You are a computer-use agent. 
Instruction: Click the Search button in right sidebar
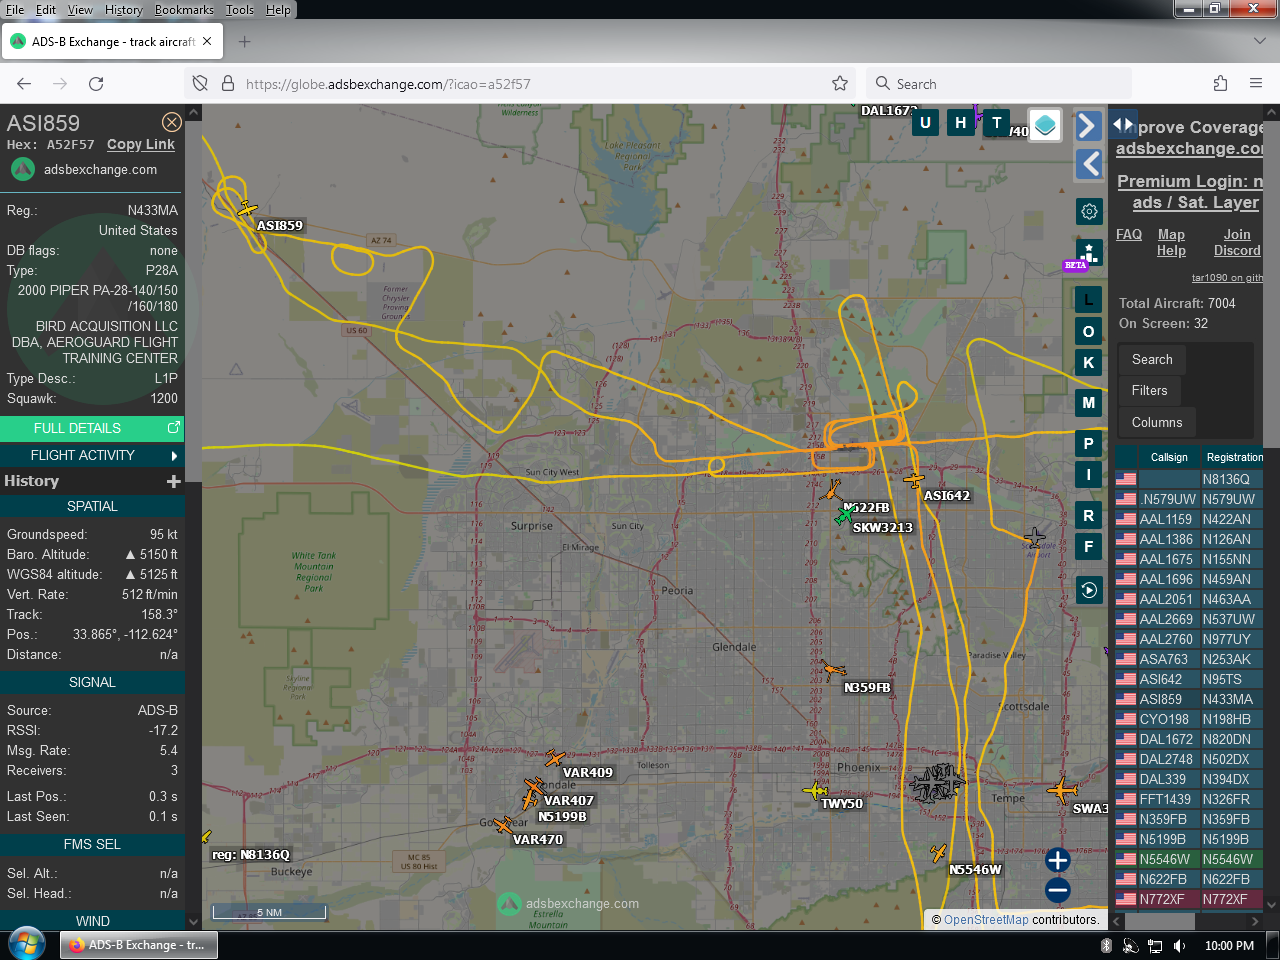[1152, 359]
